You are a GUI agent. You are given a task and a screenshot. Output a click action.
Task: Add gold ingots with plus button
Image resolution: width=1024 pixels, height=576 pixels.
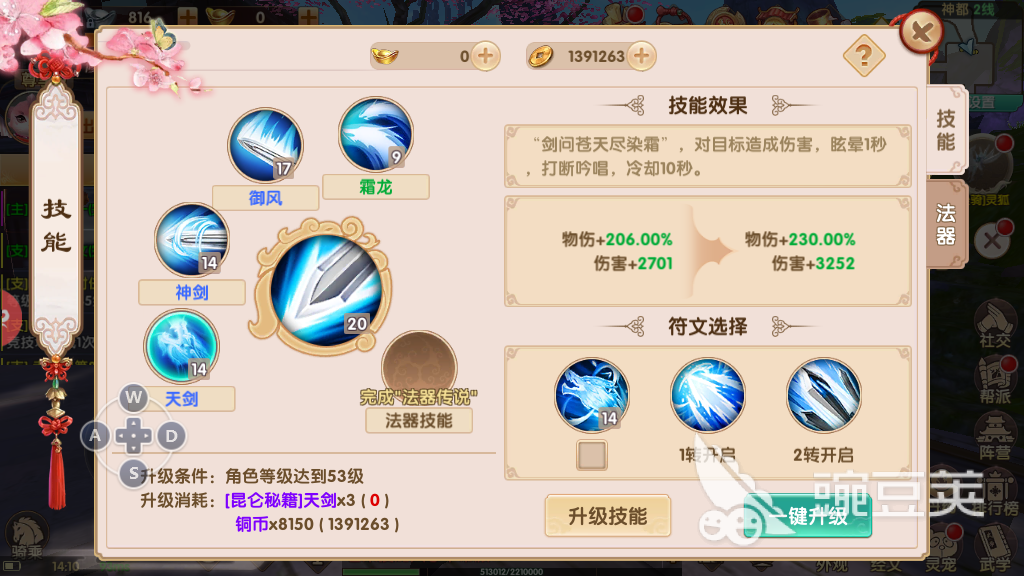486,56
